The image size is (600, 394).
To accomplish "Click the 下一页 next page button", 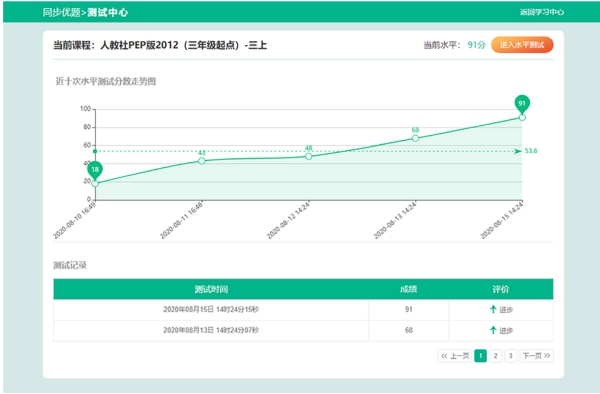I will pyautogui.click(x=536, y=356).
